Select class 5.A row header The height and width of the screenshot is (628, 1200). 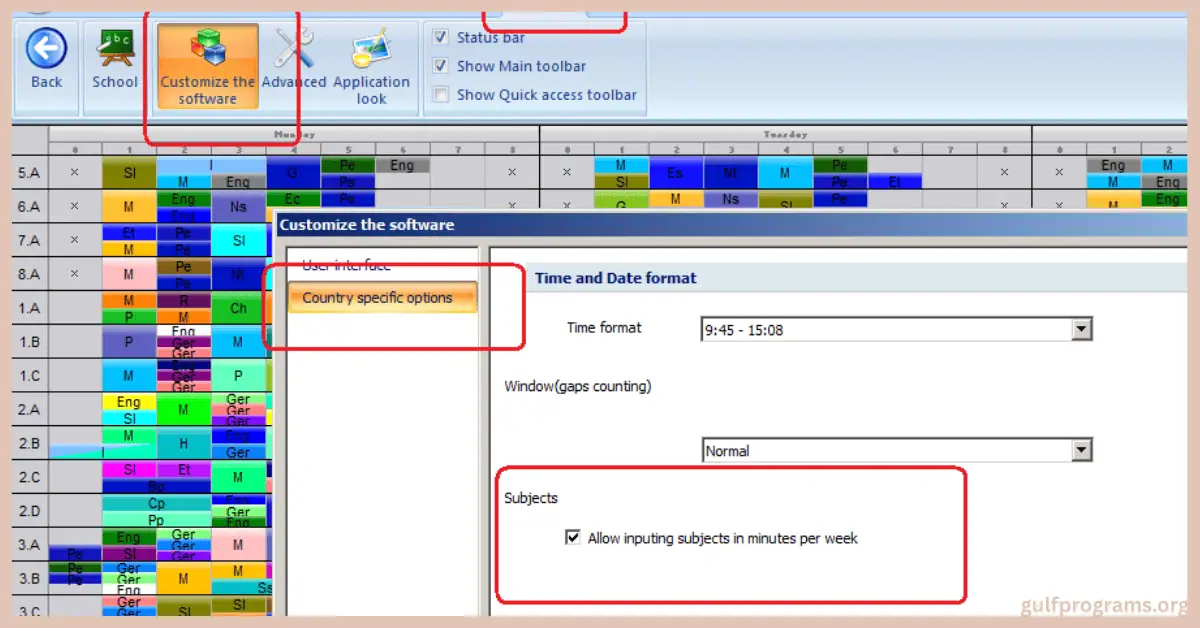29,172
